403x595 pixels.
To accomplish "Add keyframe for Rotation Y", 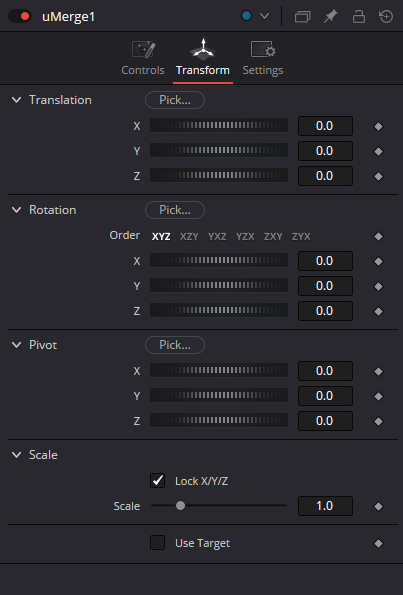I will pyautogui.click(x=378, y=286).
